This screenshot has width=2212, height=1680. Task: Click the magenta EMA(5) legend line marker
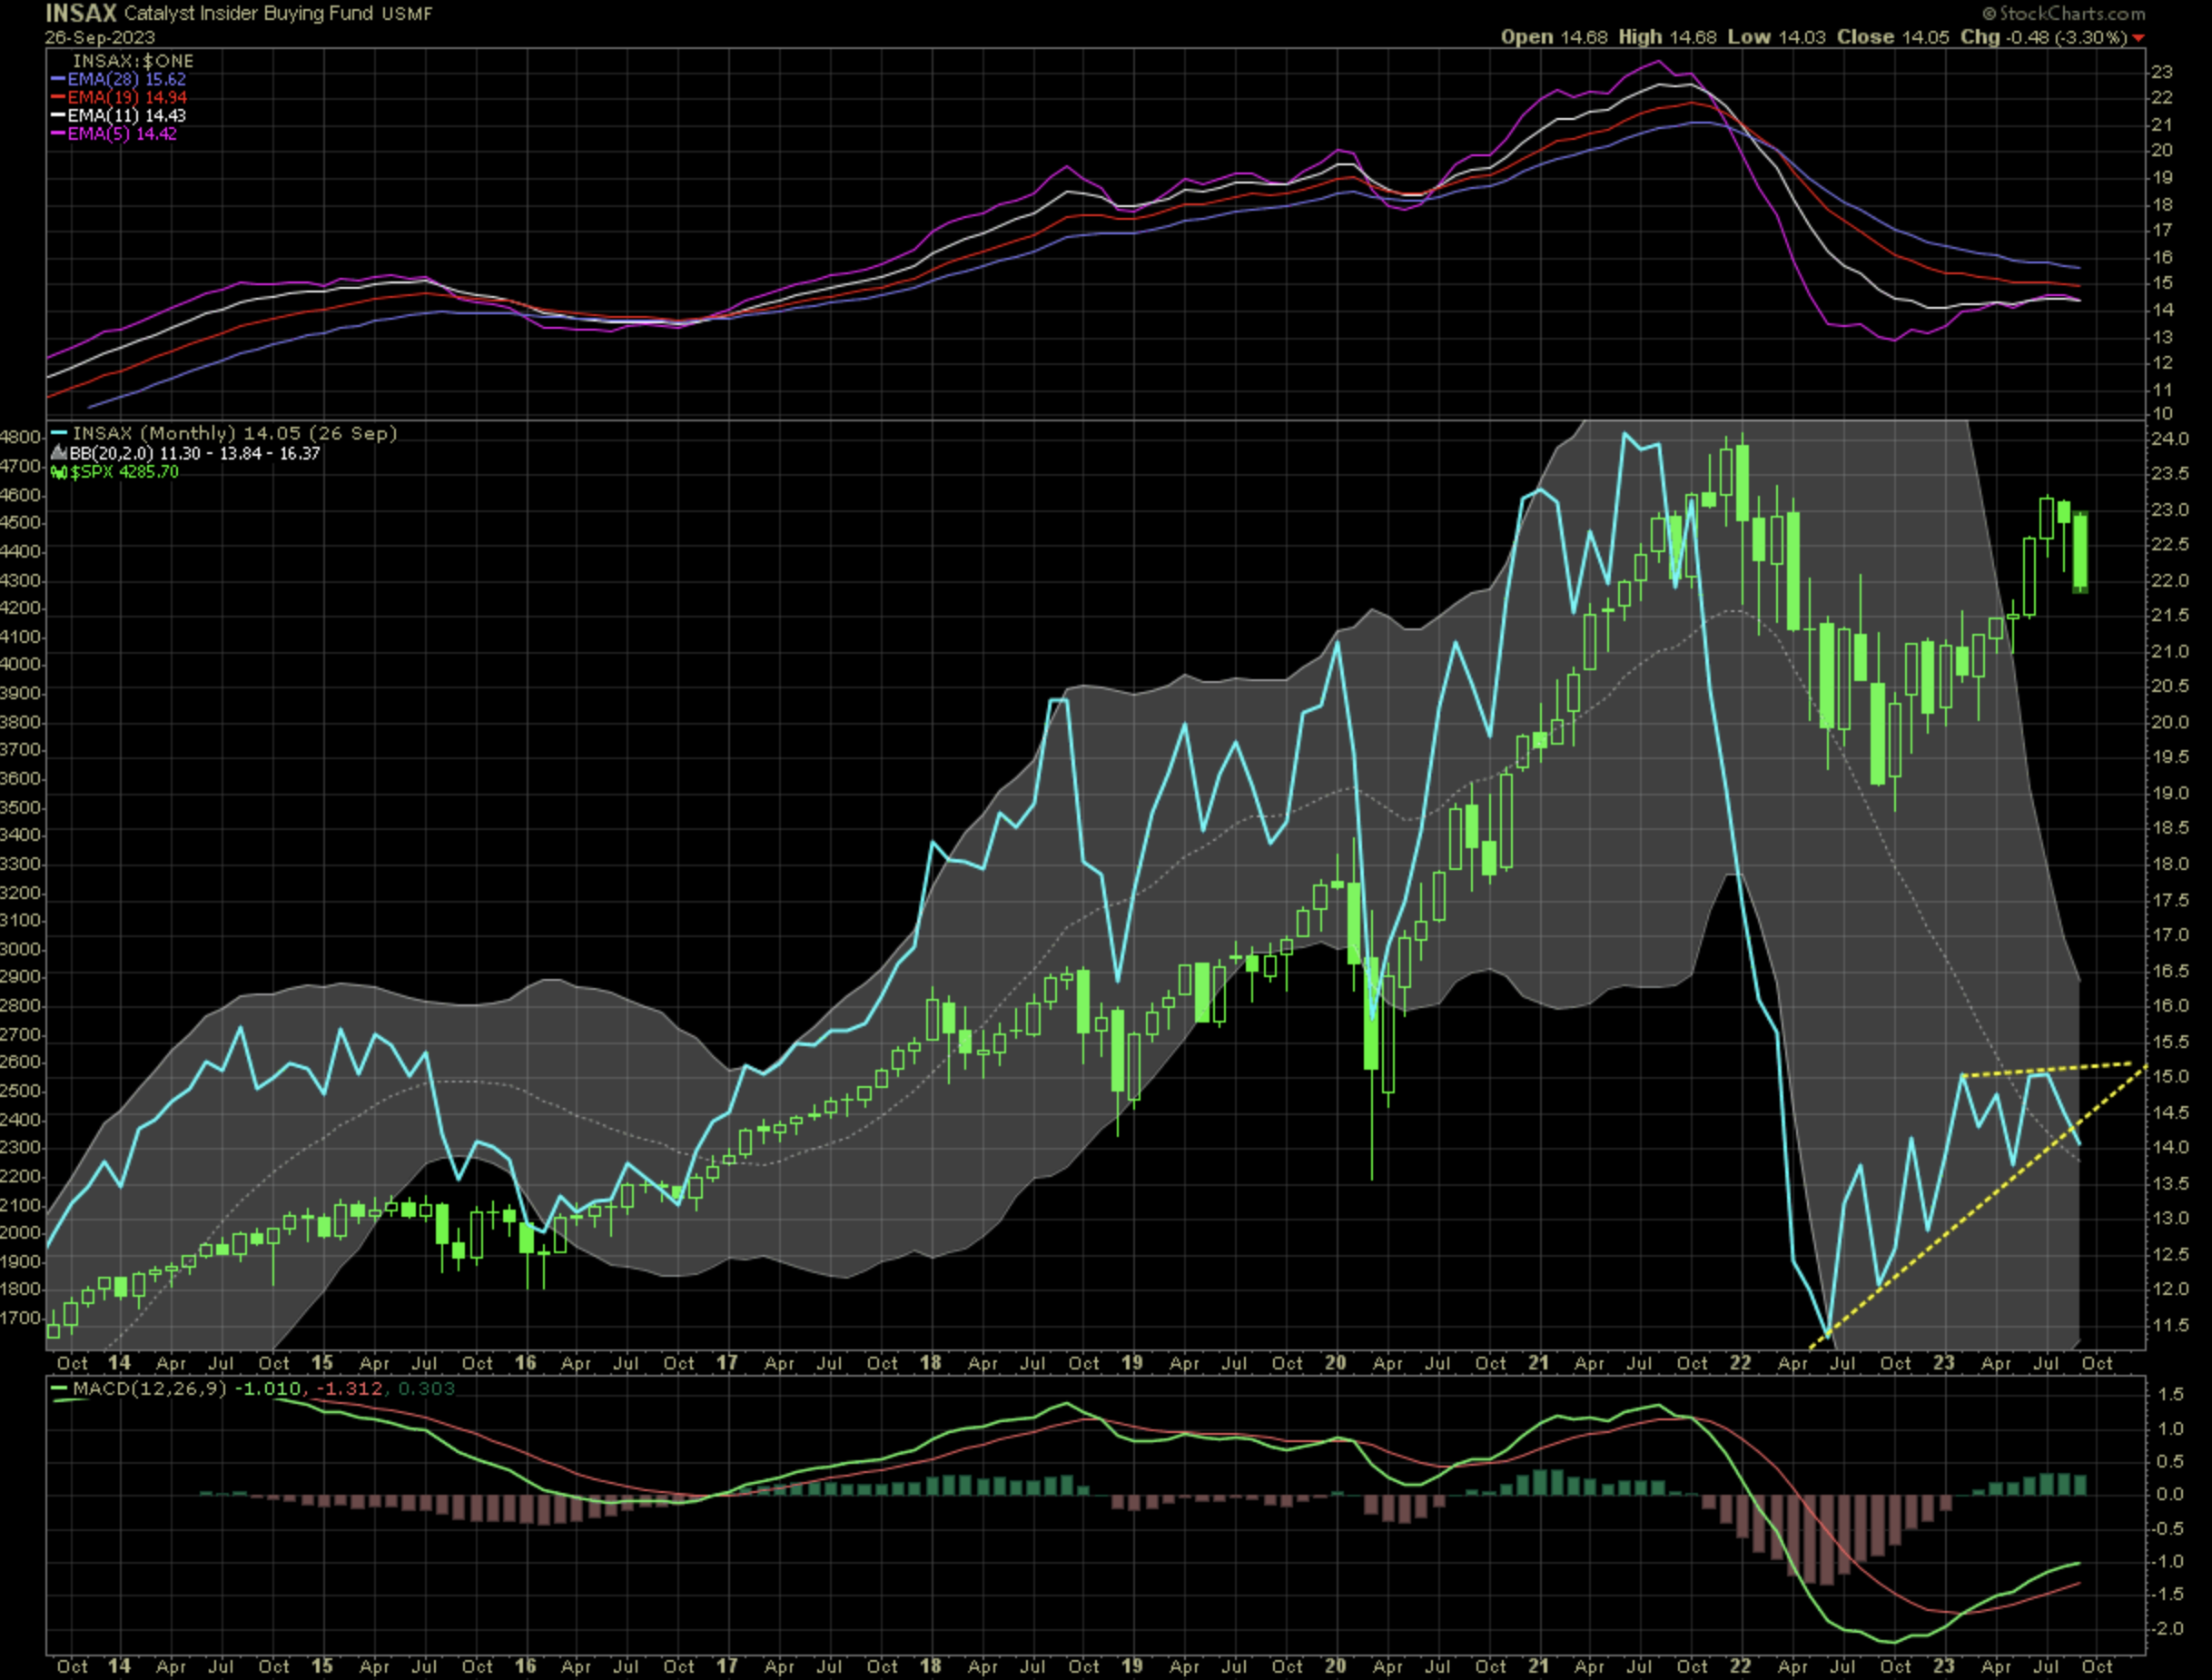click(x=58, y=134)
